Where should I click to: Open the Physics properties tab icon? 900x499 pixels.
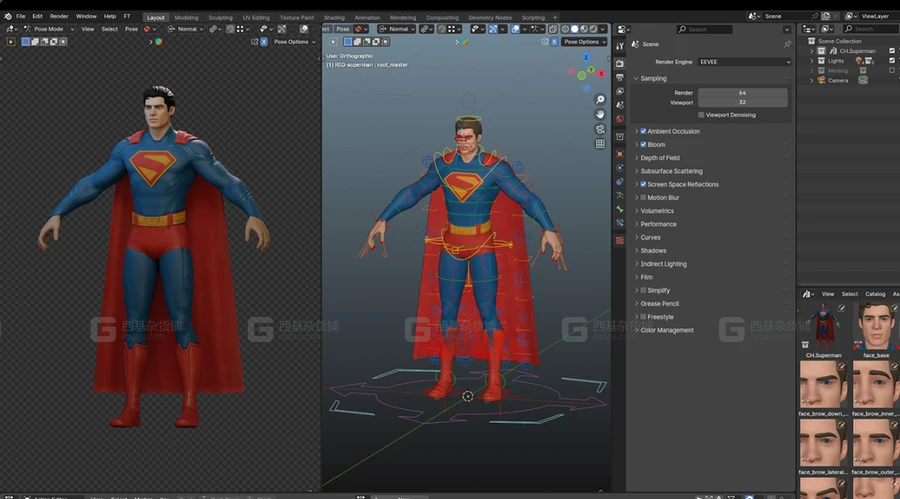click(x=620, y=168)
